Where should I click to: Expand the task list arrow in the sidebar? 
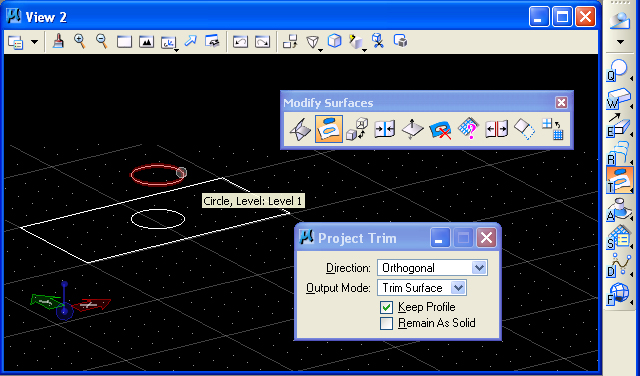[620, 42]
